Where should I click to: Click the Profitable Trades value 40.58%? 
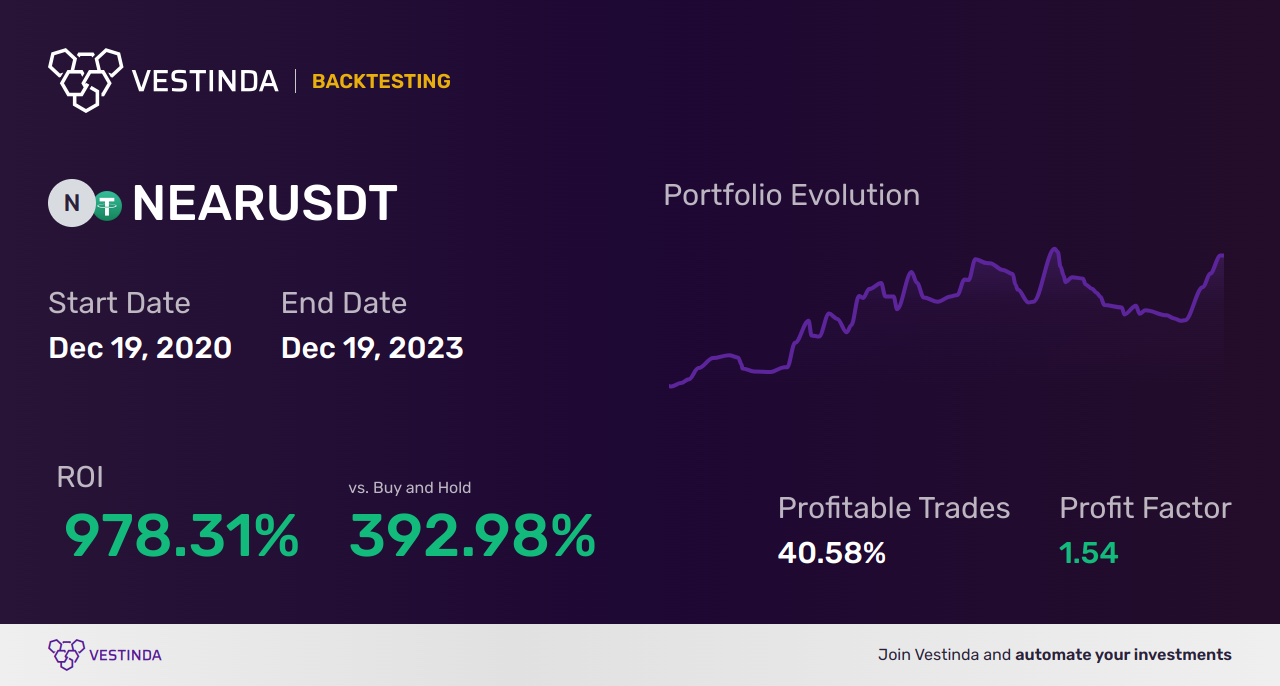click(x=832, y=553)
